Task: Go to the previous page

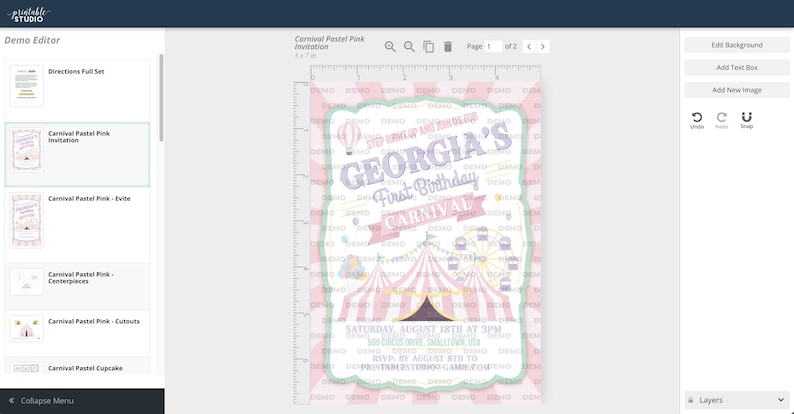Action: [529, 47]
